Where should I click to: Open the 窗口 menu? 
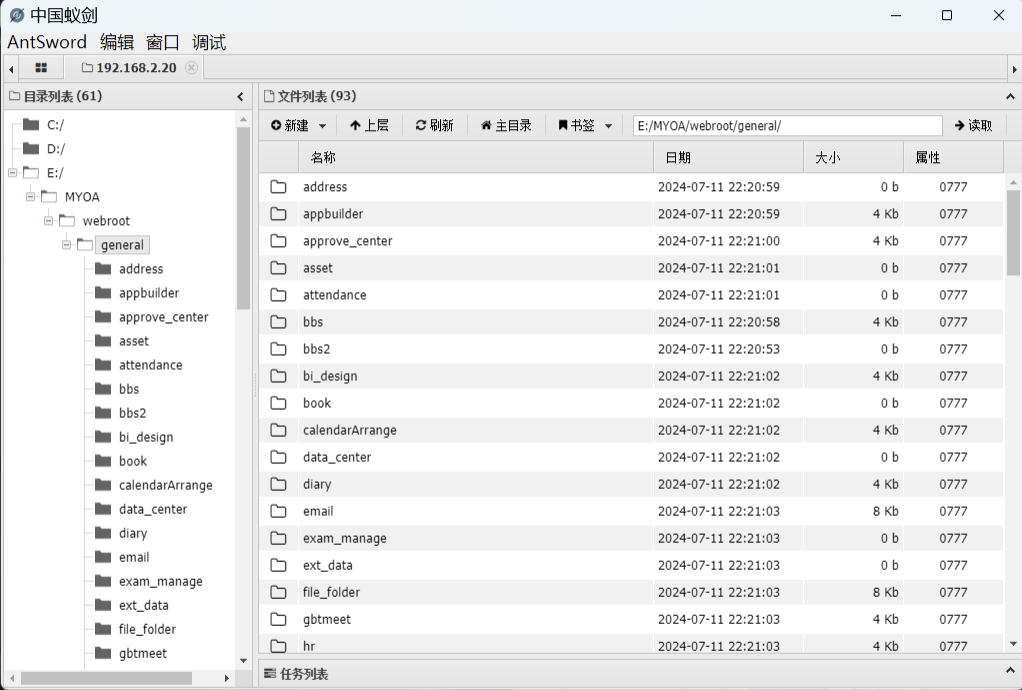point(162,42)
